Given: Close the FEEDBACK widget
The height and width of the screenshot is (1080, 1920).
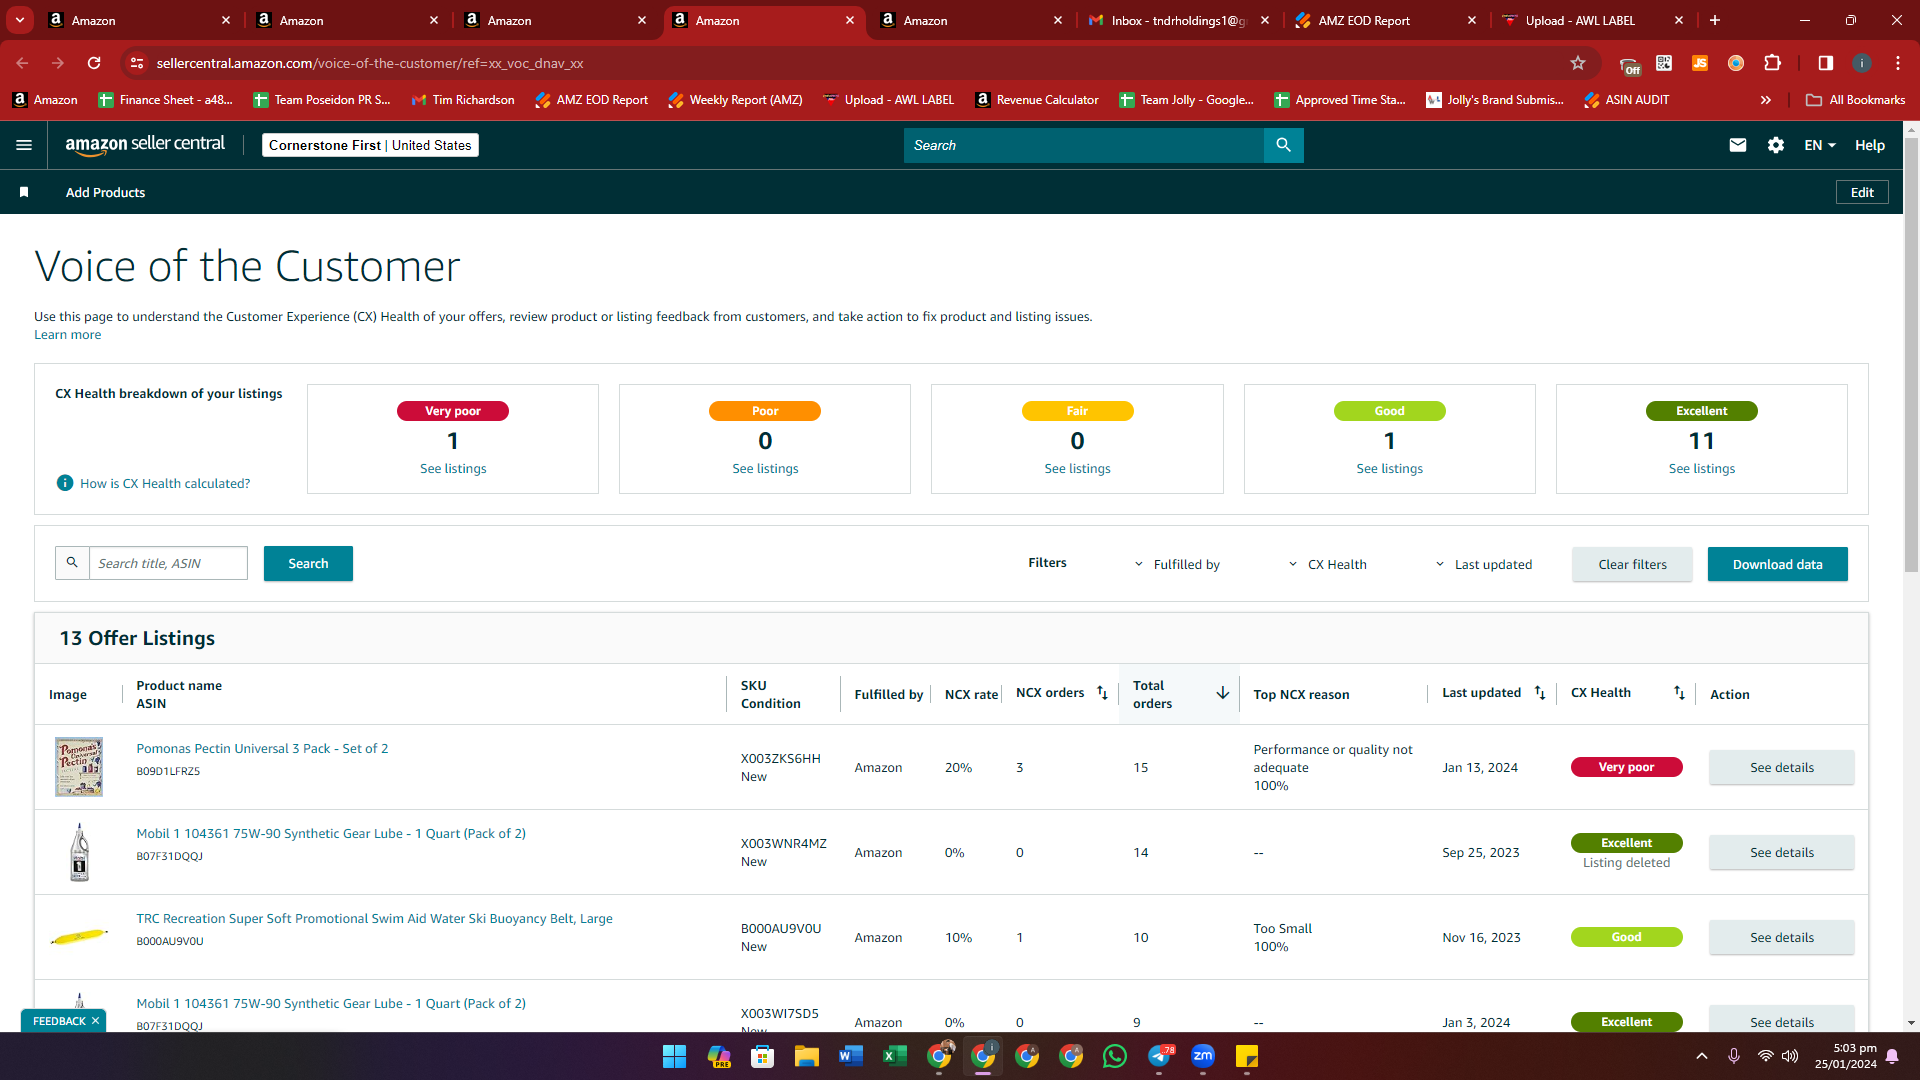Looking at the screenshot, I should click(x=95, y=1021).
